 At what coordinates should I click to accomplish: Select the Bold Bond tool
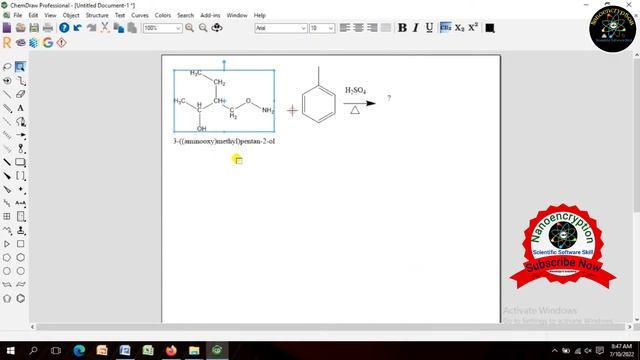pos(7,162)
